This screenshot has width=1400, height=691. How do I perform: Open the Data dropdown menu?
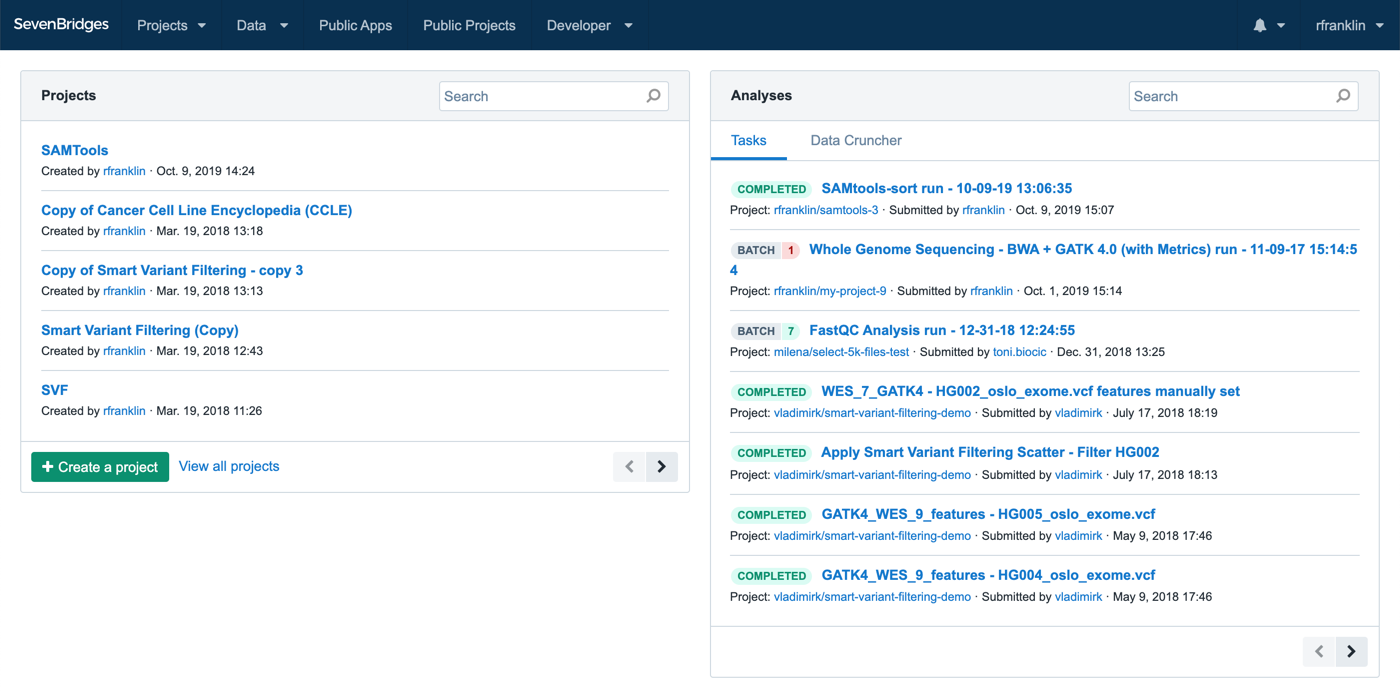tap(262, 25)
